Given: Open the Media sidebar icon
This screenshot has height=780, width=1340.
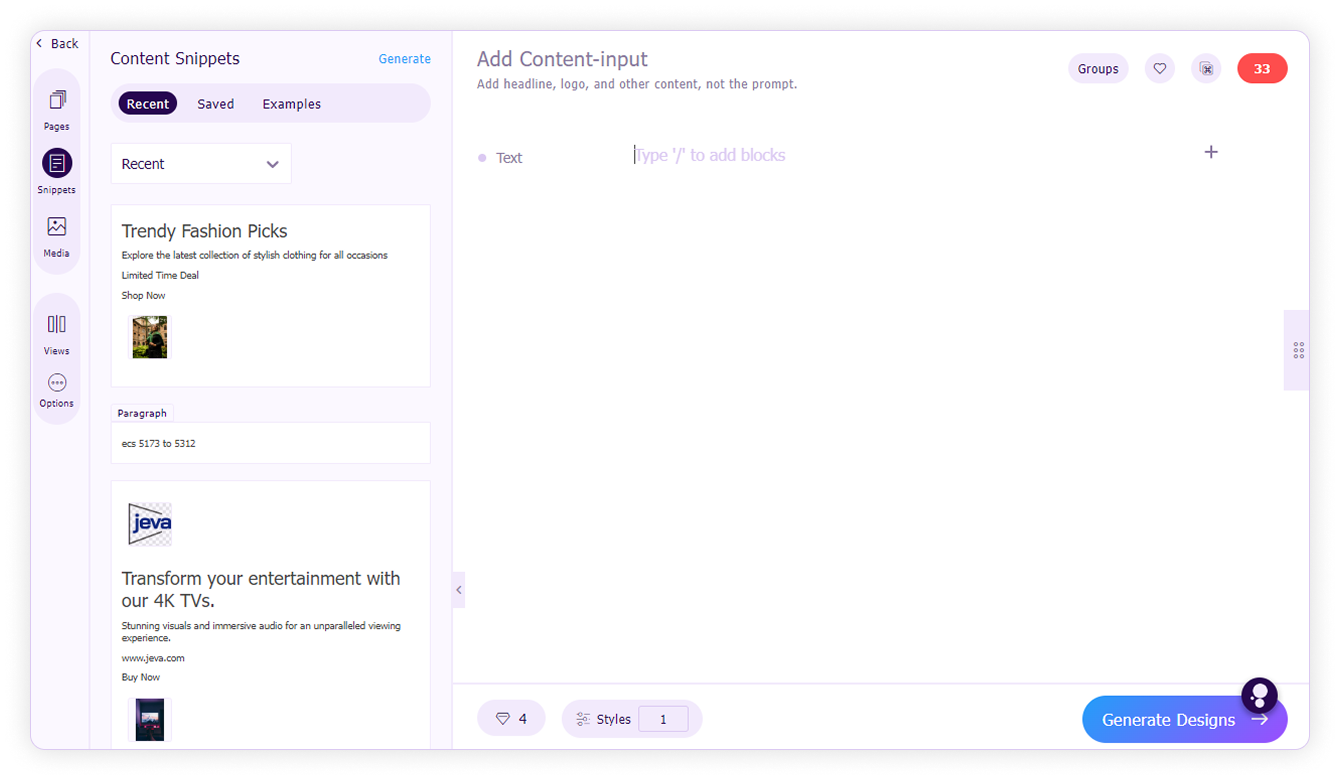Looking at the screenshot, I should click(x=57, y=227).
